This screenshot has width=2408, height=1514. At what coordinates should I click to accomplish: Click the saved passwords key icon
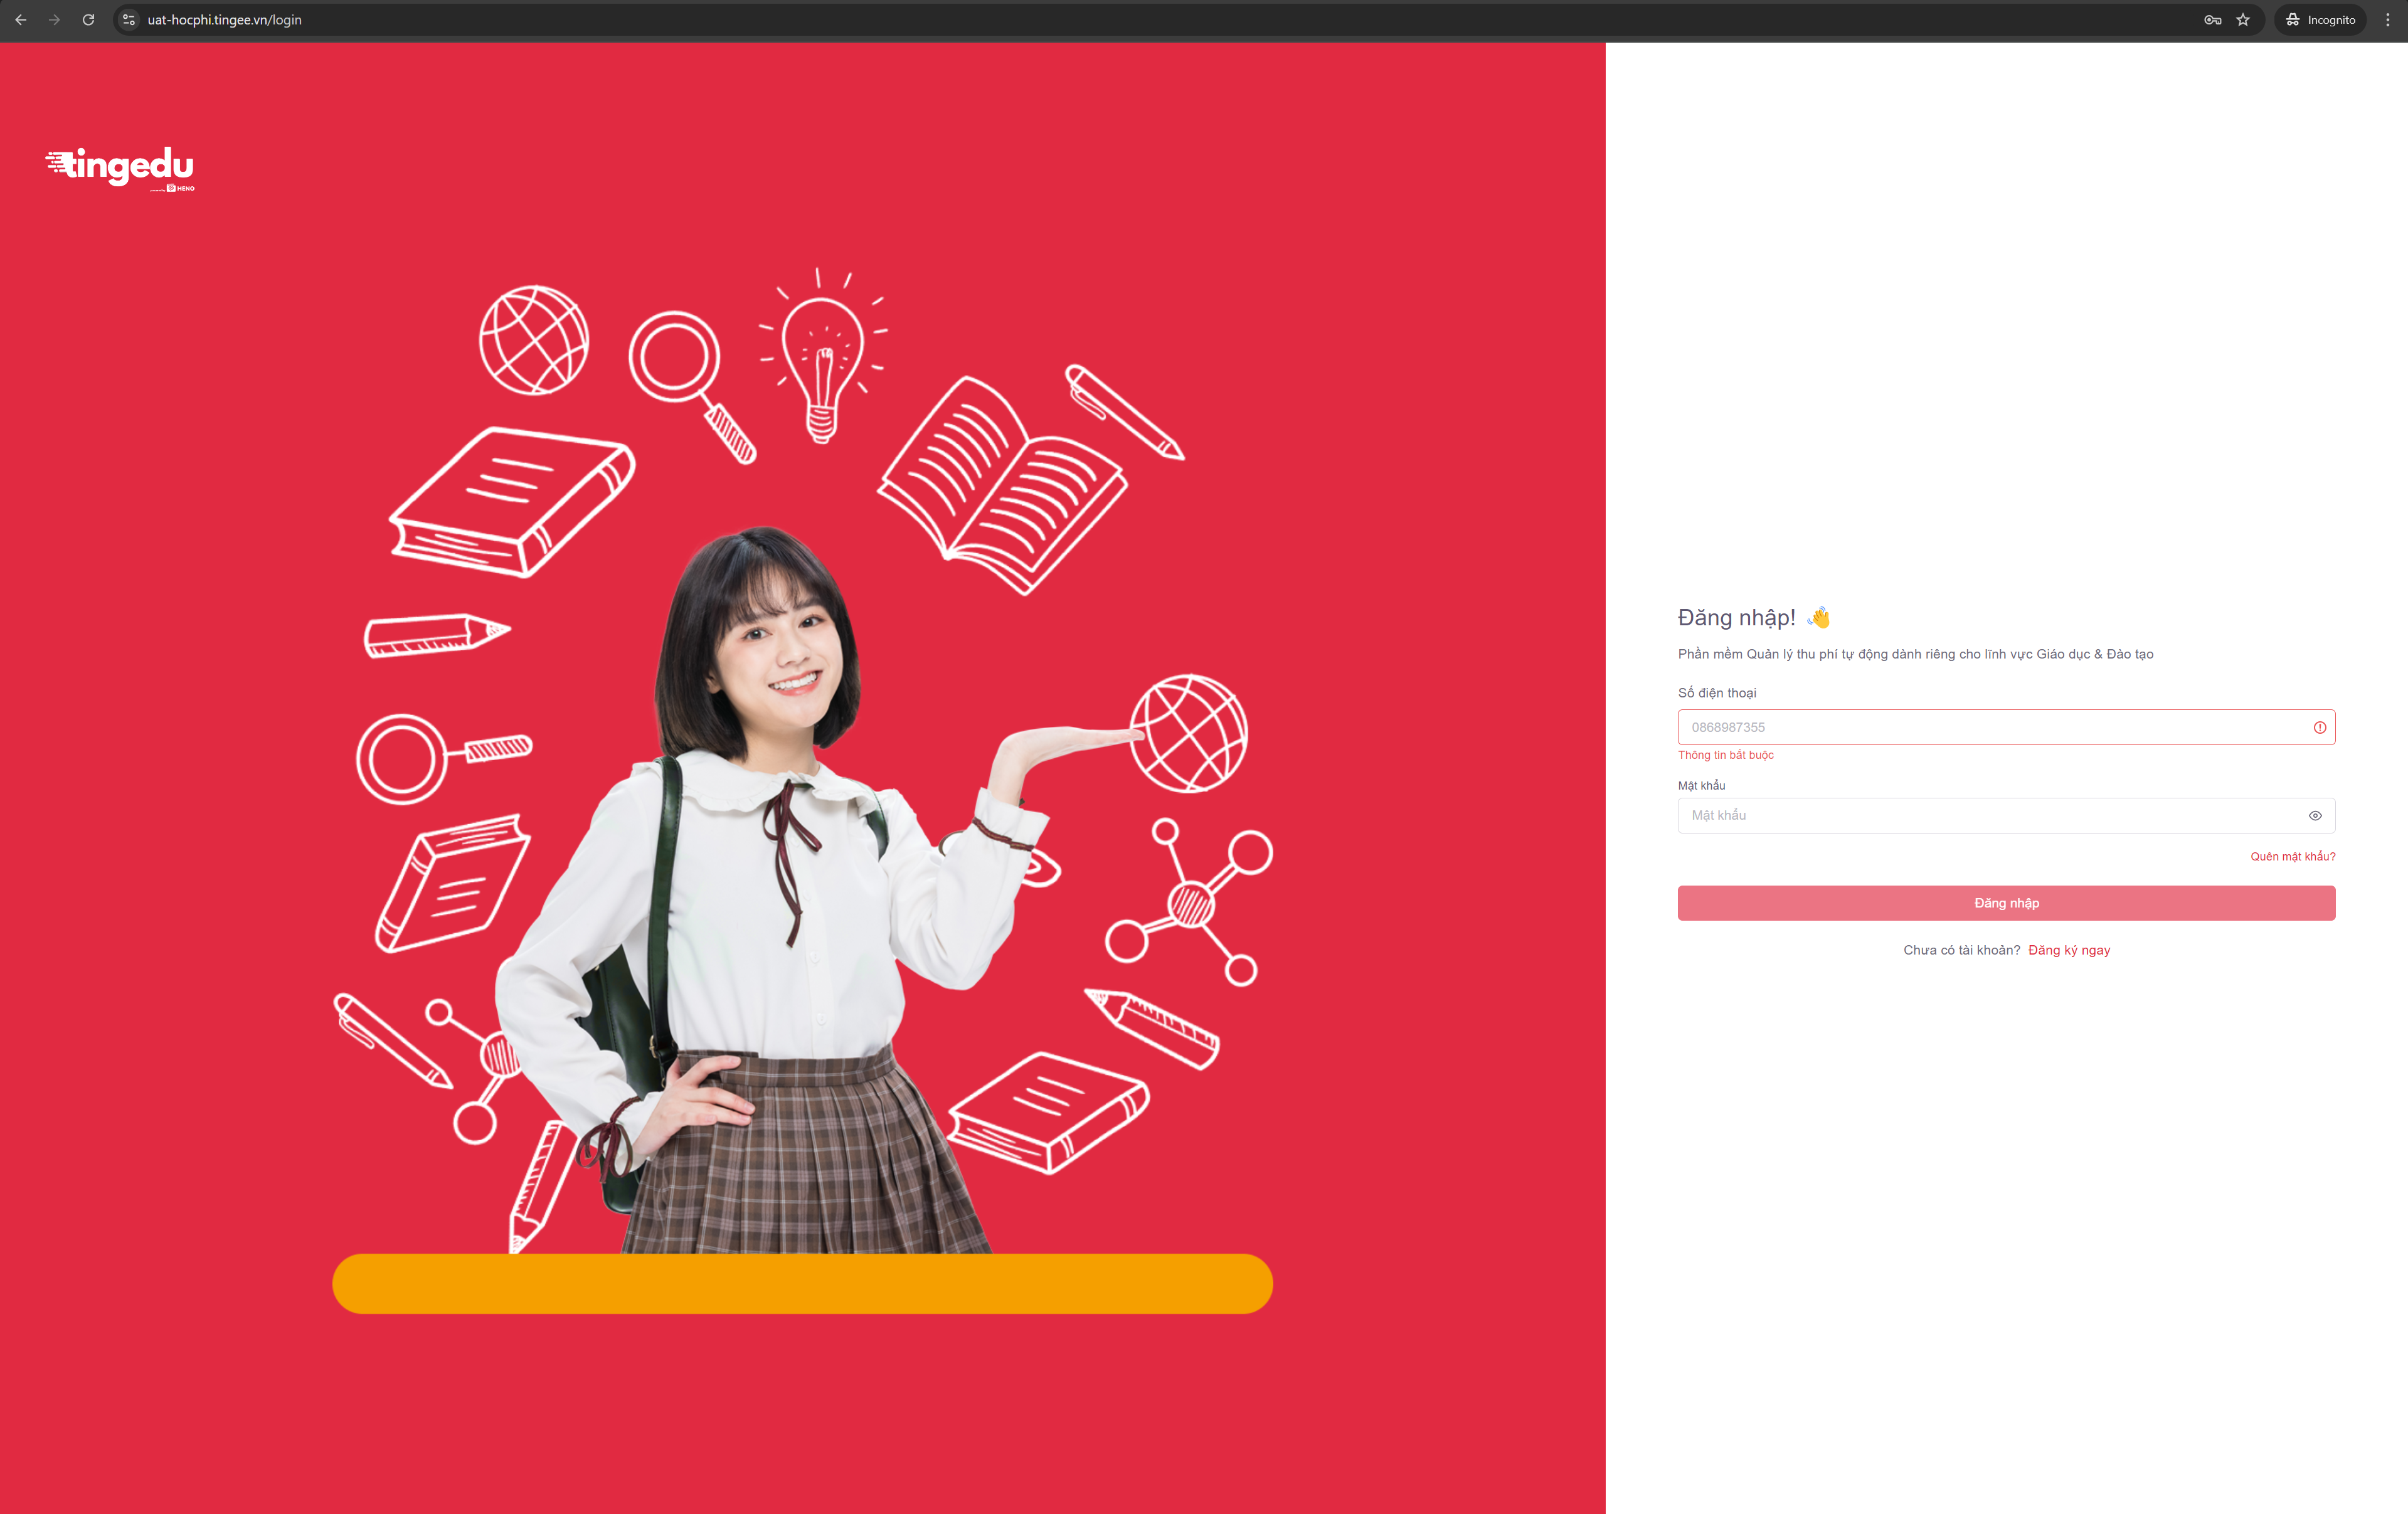(x=2212, y=20)
